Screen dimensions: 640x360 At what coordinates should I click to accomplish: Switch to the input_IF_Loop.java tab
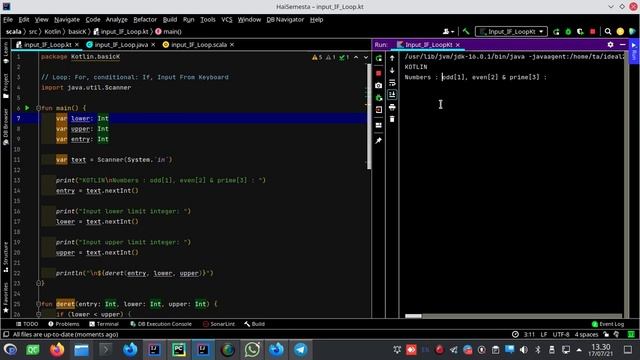(x=121, y=44)
